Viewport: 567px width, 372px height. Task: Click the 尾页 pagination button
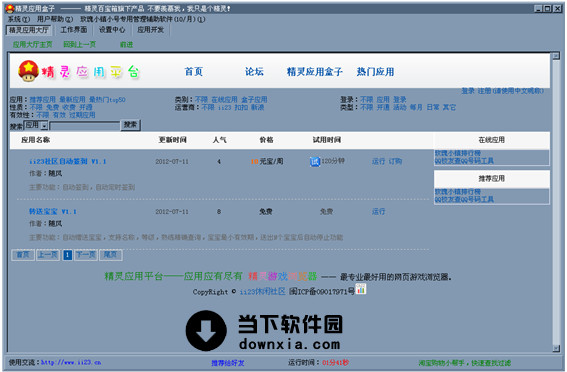tap(111, 255)
